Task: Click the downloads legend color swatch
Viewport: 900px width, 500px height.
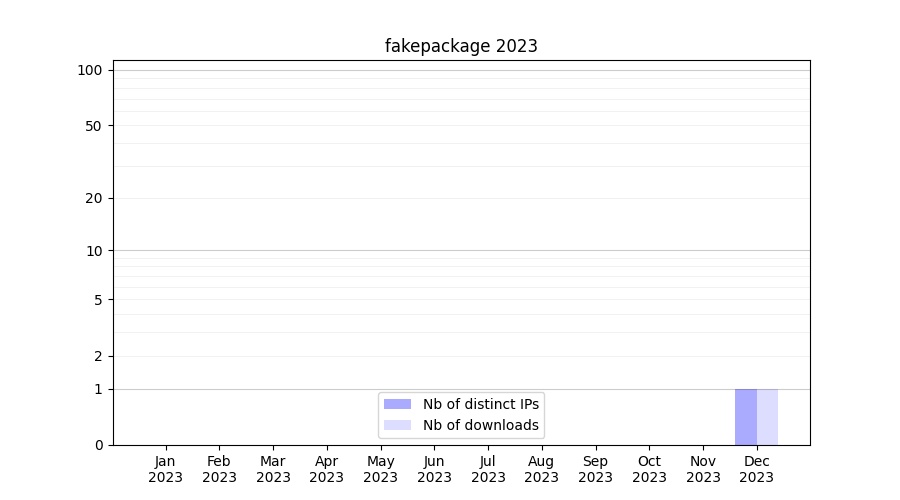Action: [x=397, y=425]
